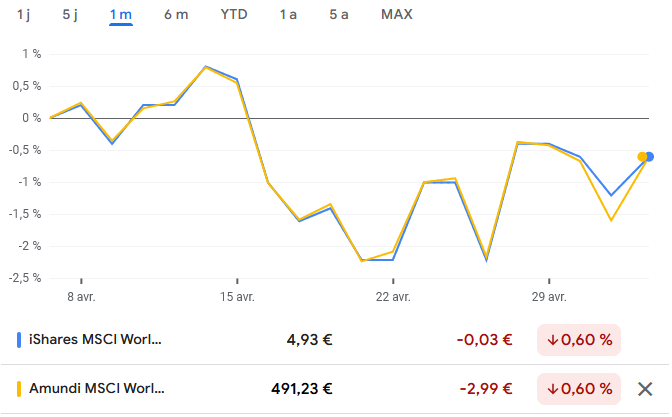This screenshot has height=417, width=672.
Task: Open the iShares MSCI World listing
Action: (x=95, y=339)
